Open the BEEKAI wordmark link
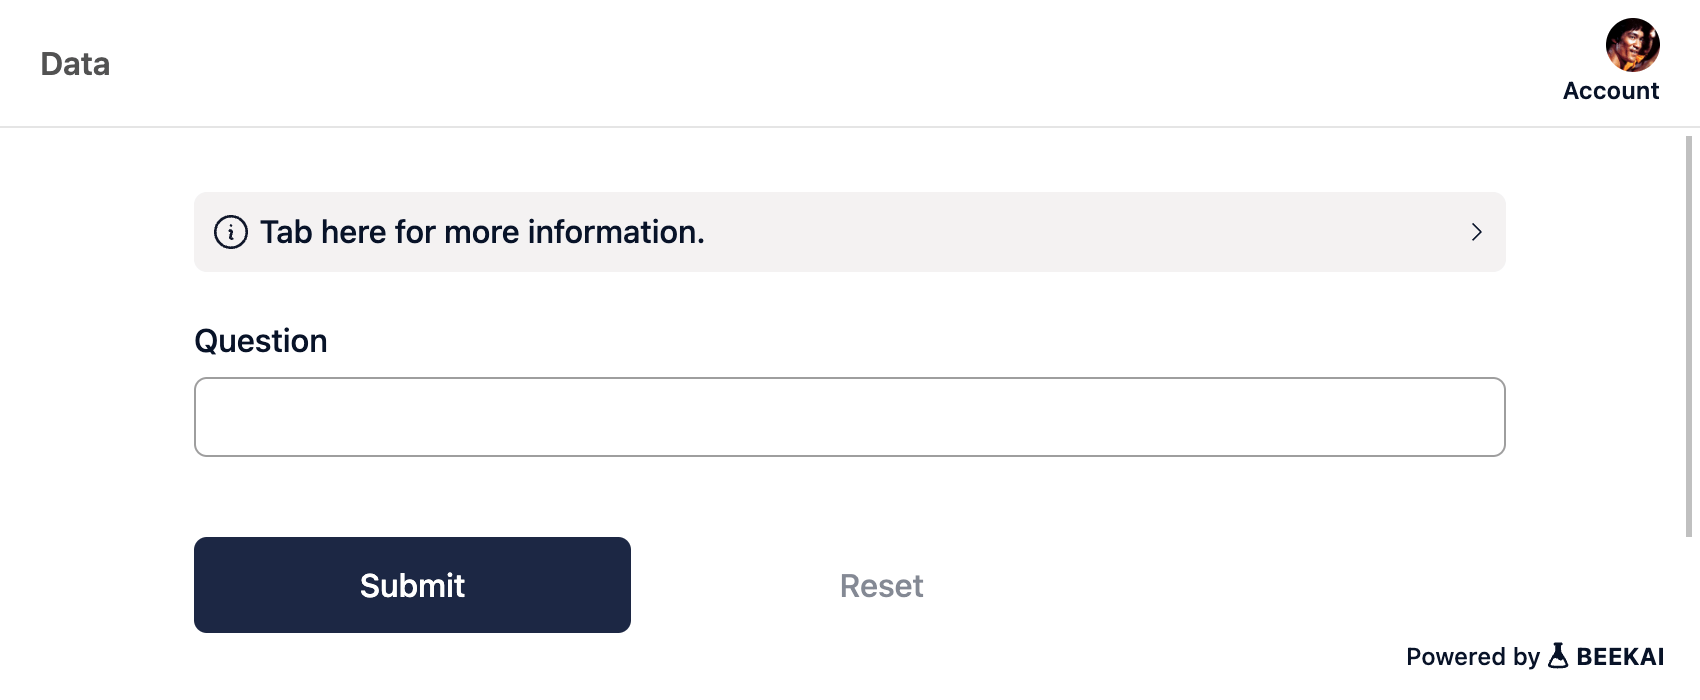 point(1620,657)
